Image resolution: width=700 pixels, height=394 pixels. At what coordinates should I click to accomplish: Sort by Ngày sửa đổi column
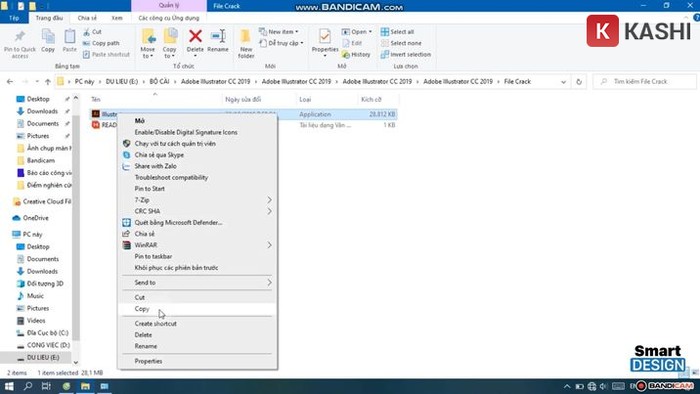[243, 100]
